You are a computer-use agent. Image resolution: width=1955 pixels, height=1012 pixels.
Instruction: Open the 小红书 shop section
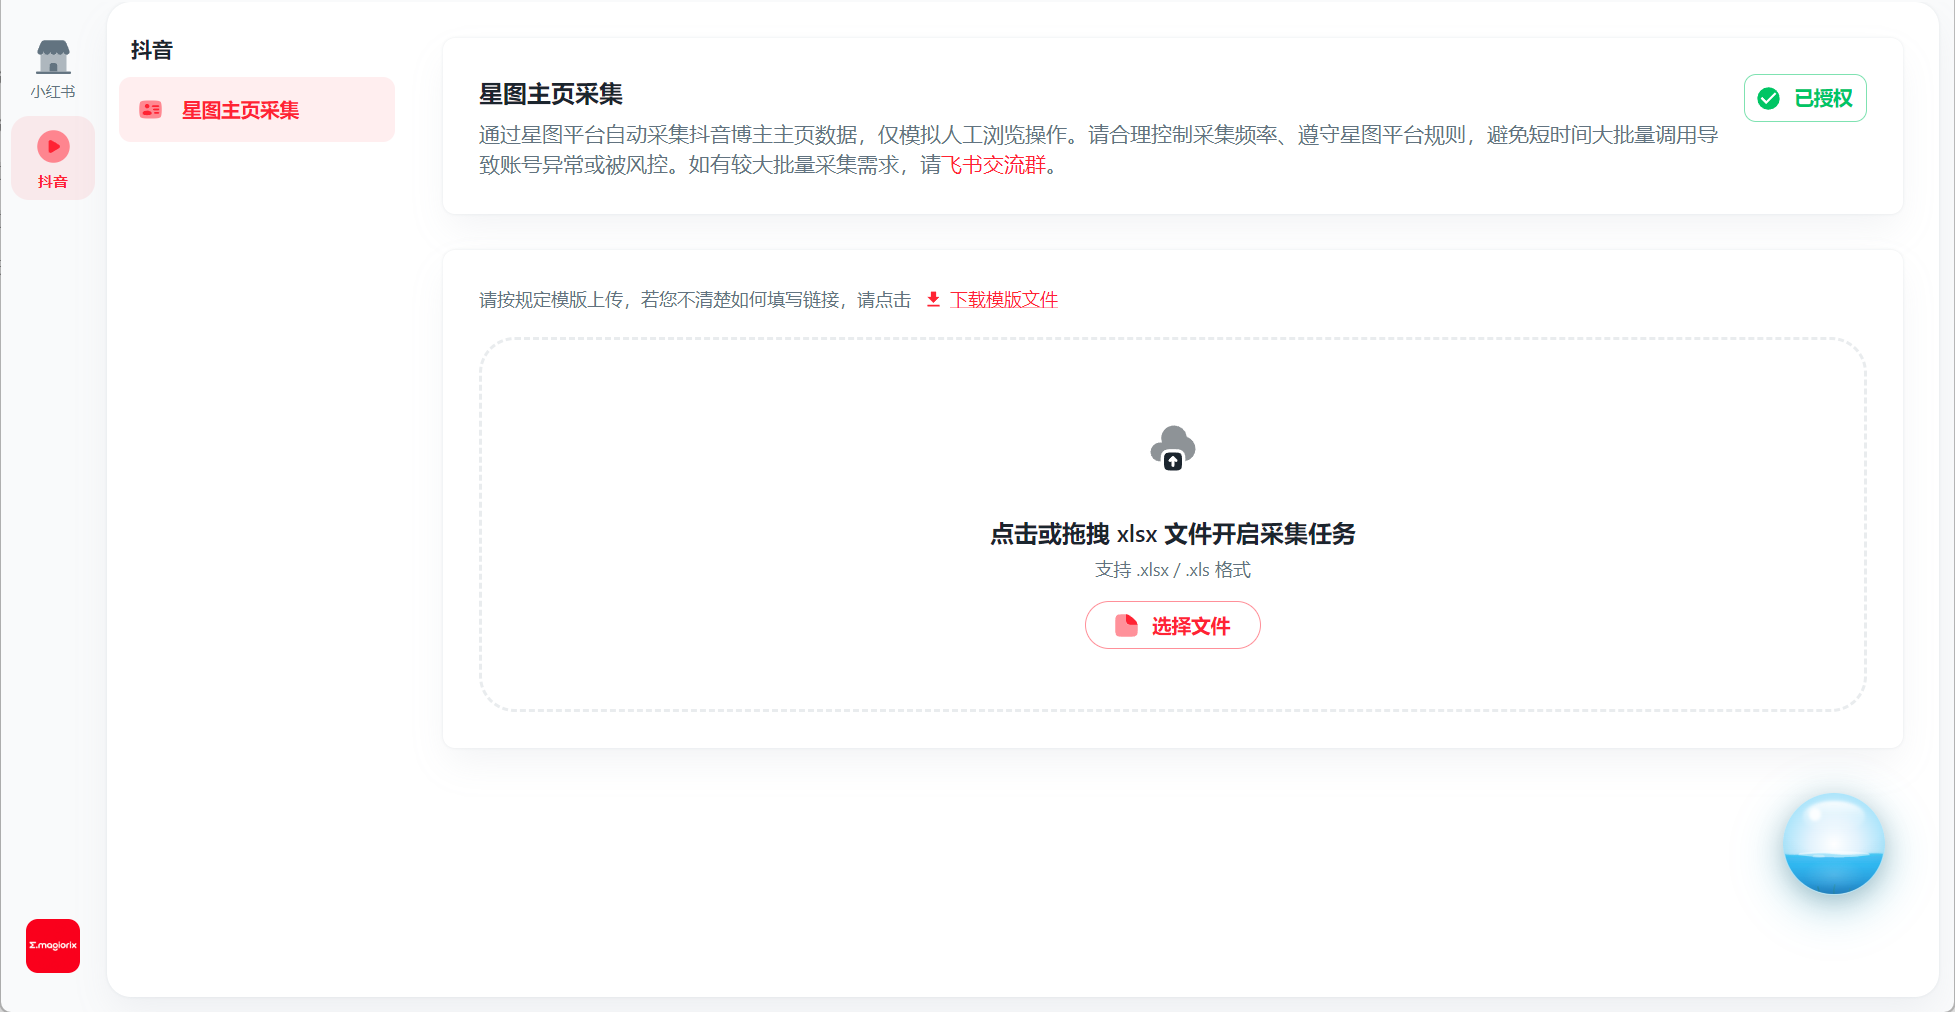[53, 68]
